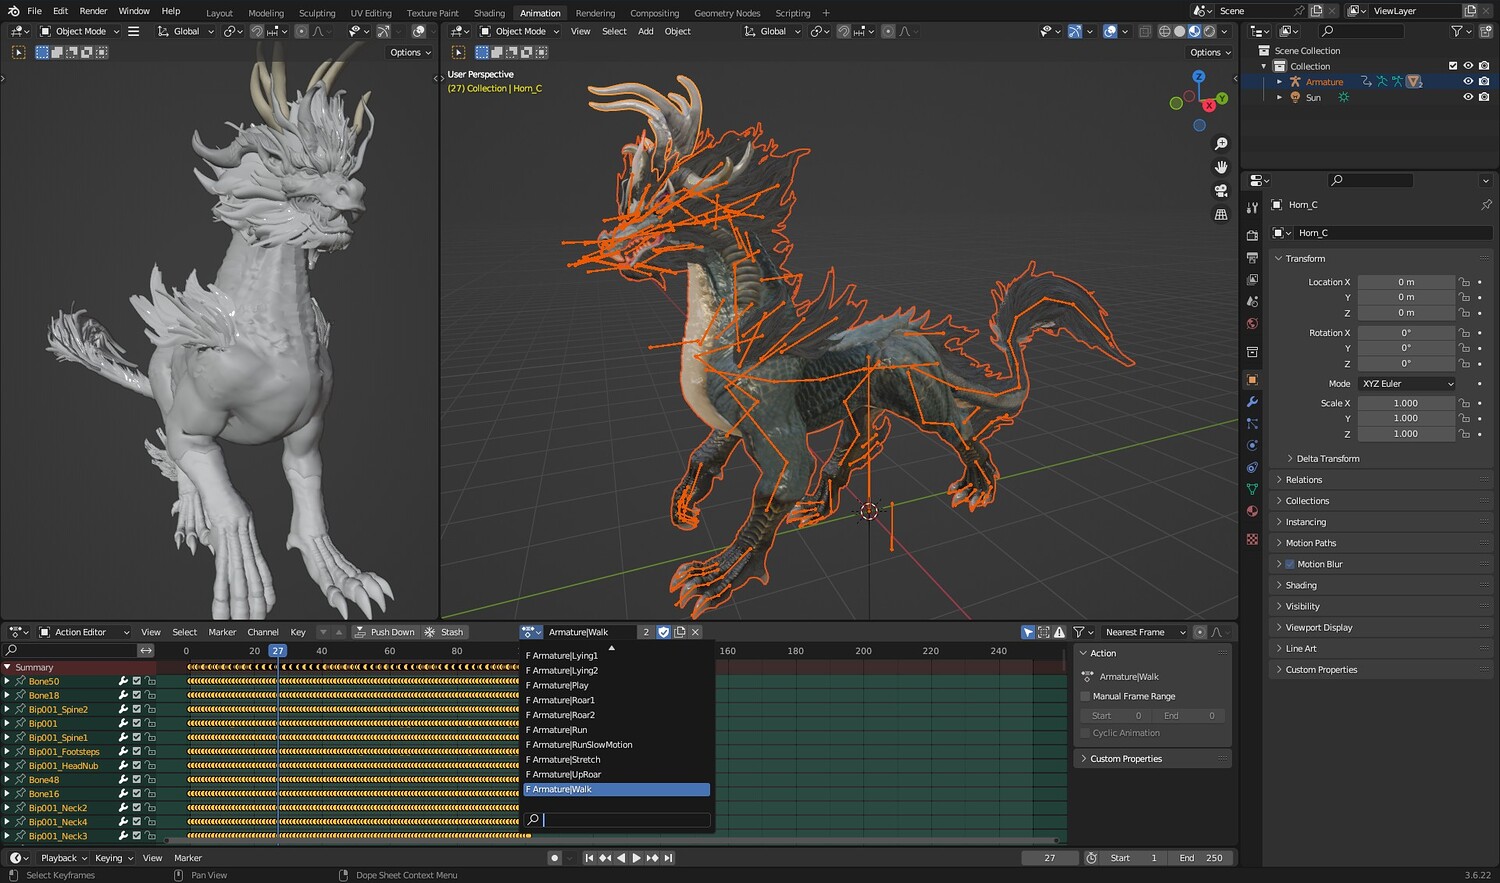Click the Push Down button
The width and height of the screenshot is (1500, 883).
pyautogui.click(x=385, y=632)
